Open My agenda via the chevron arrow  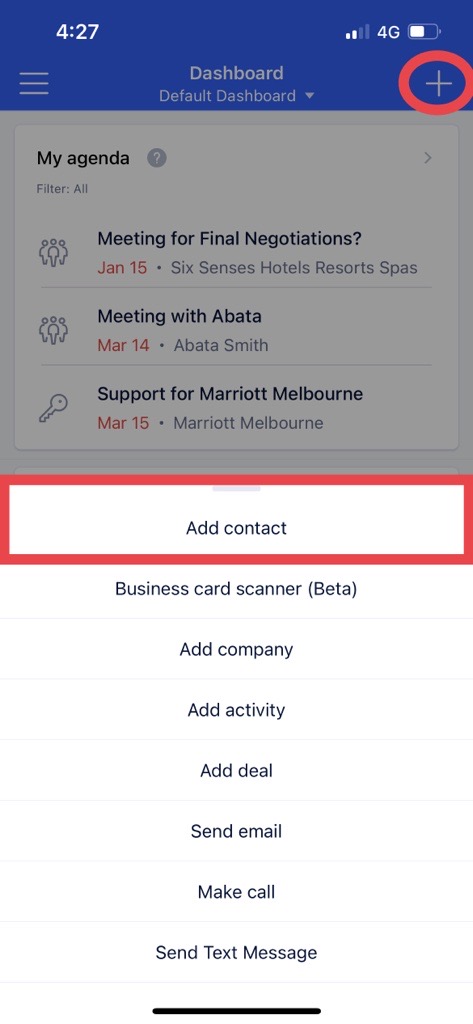point(428,157)
